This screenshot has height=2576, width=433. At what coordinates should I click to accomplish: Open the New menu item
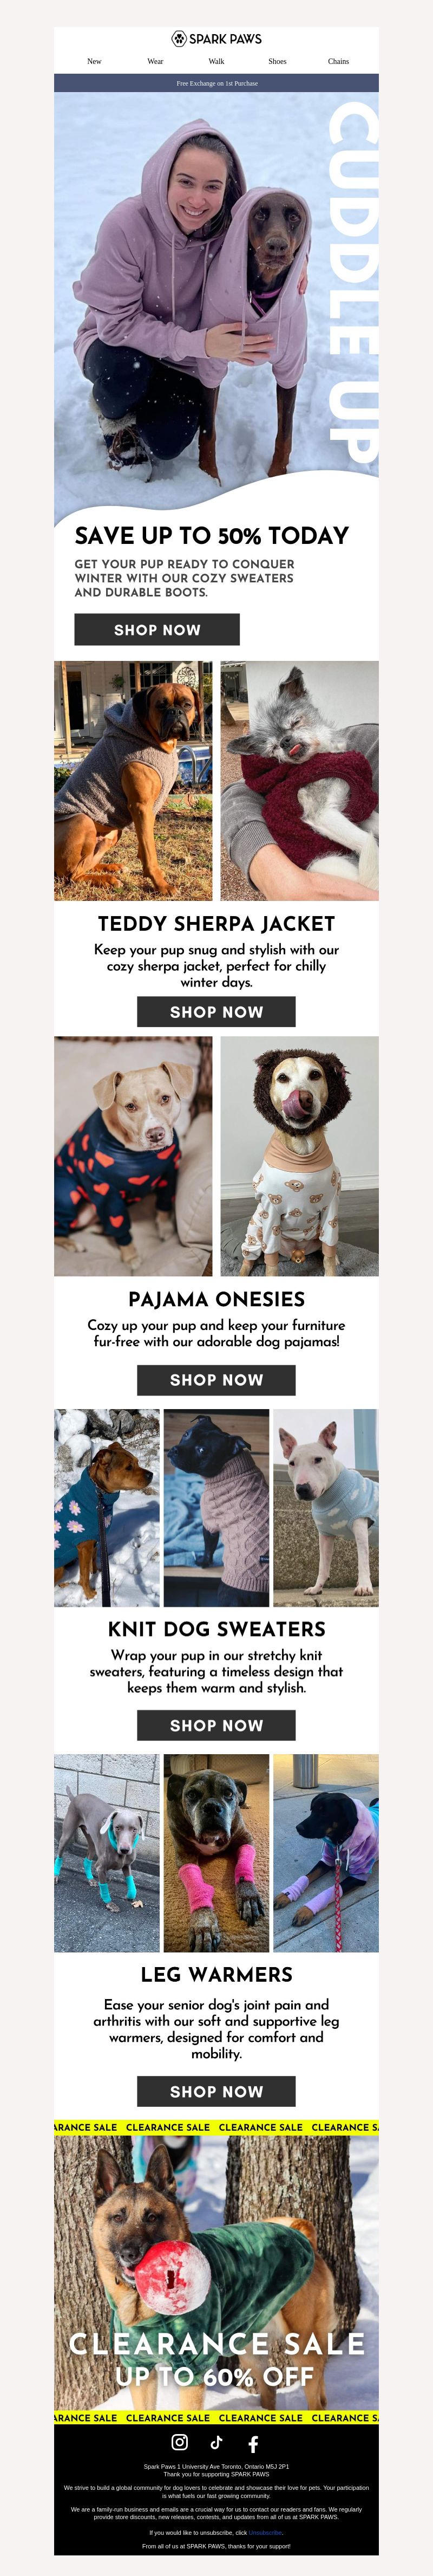tap(94, 61)
